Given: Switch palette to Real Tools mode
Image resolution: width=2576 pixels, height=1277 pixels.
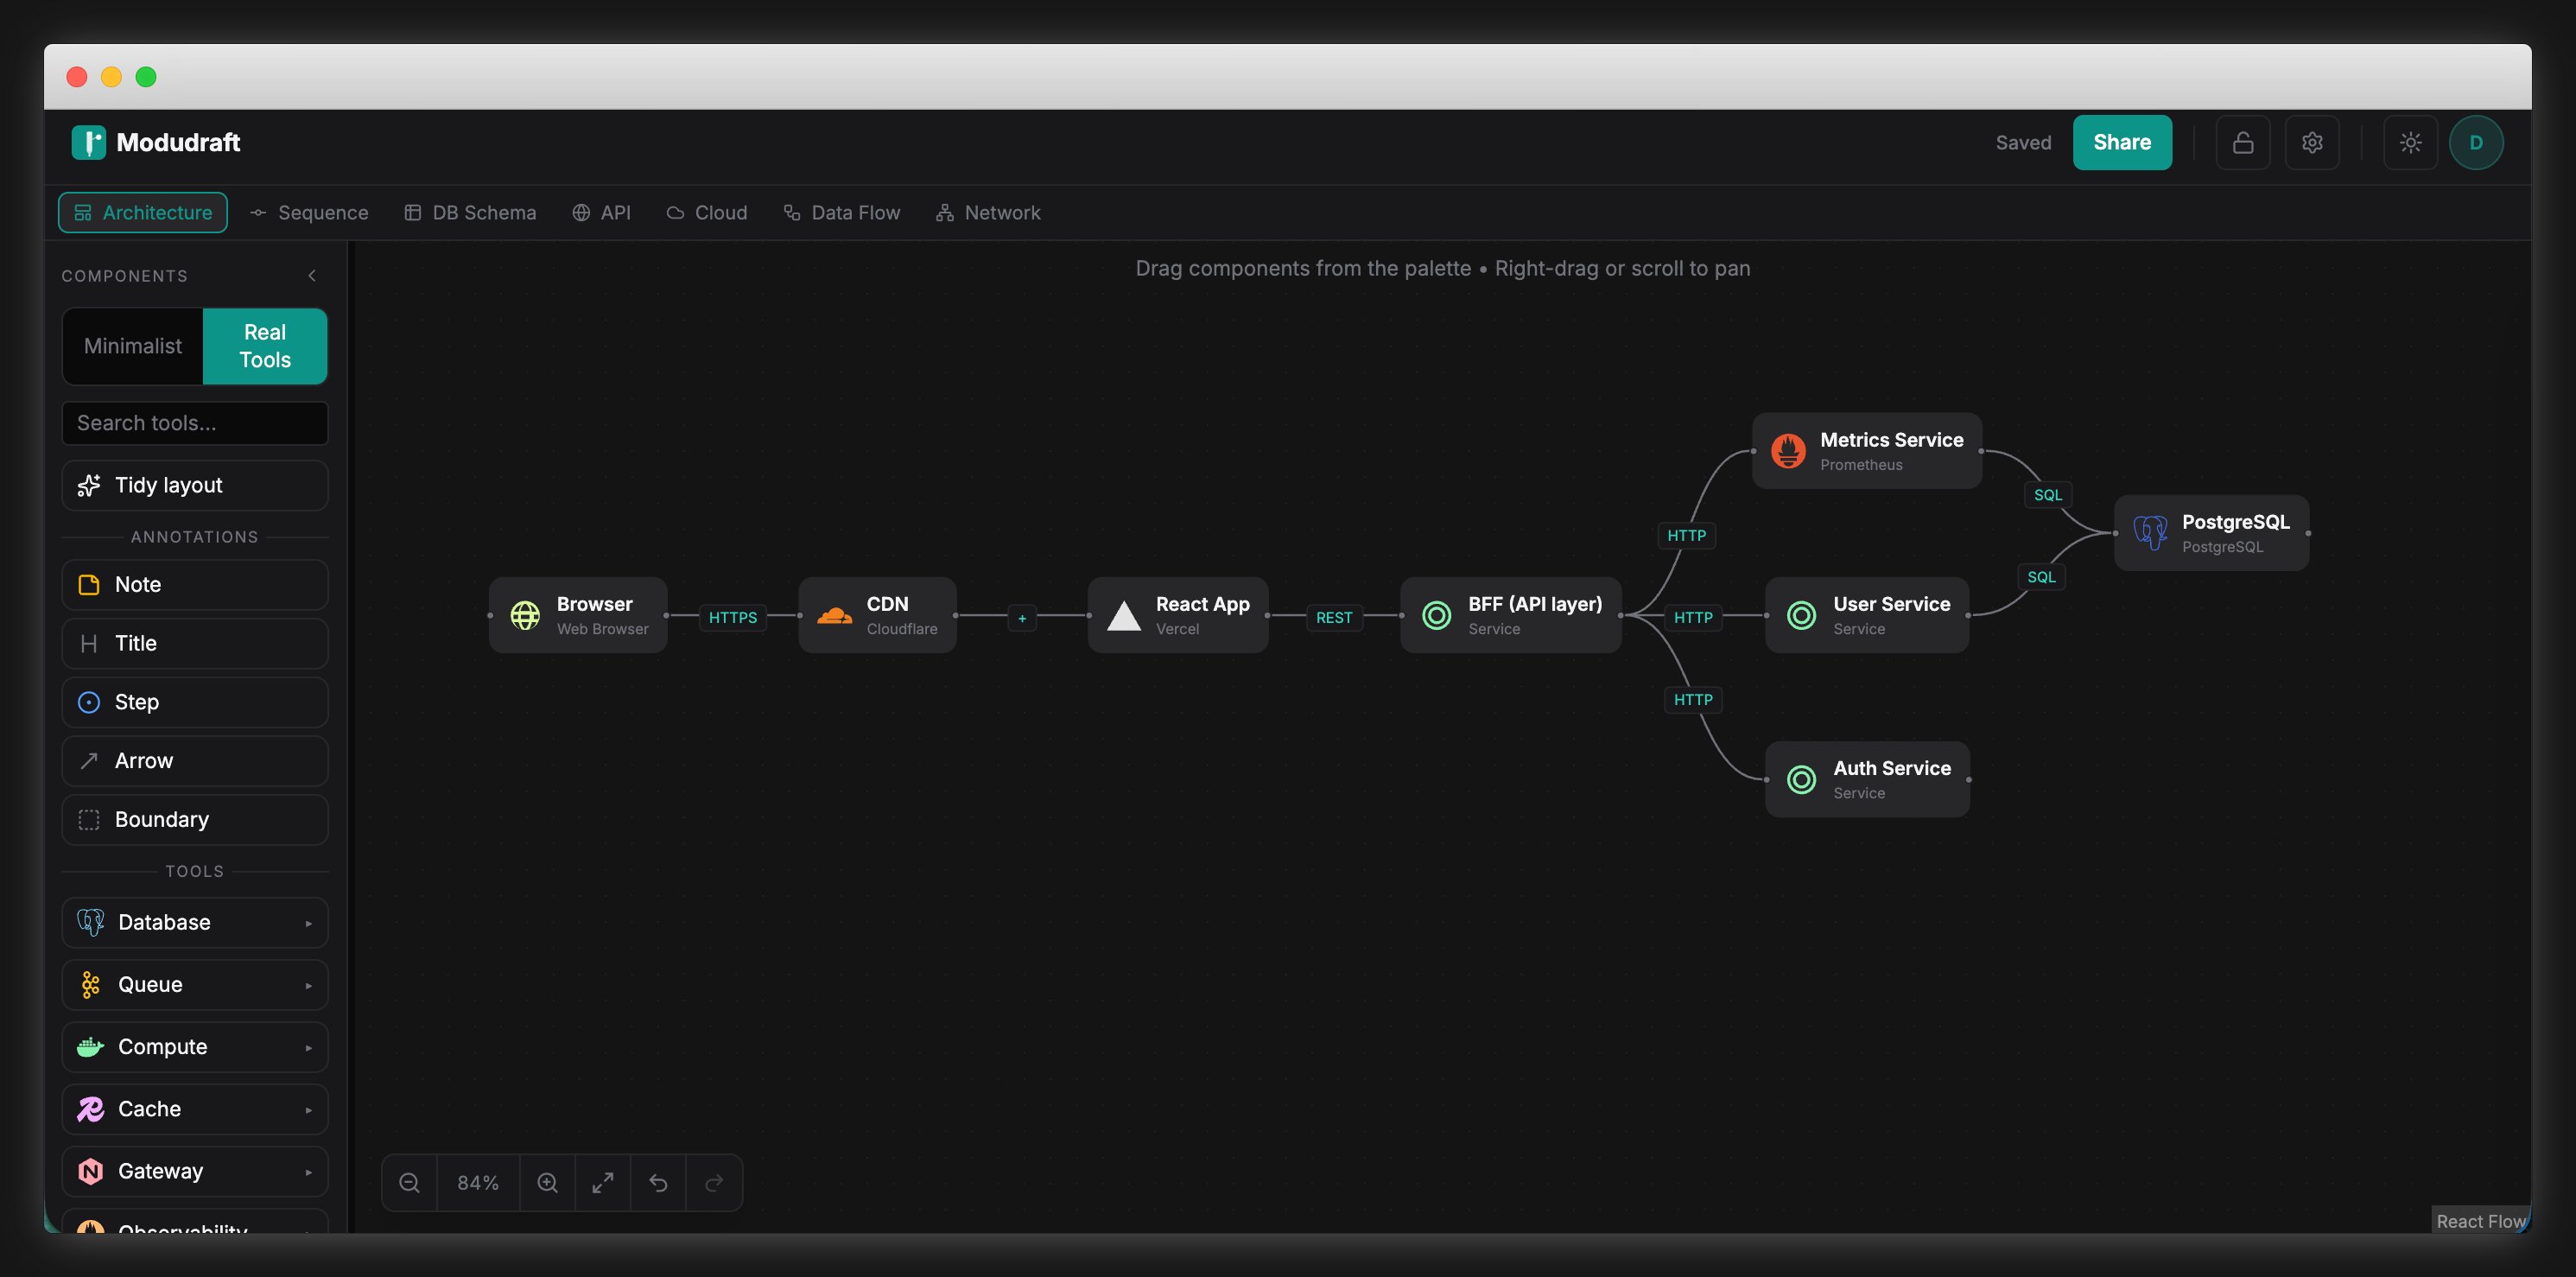Looking at the screenshot, I should [x=265, y=346].
